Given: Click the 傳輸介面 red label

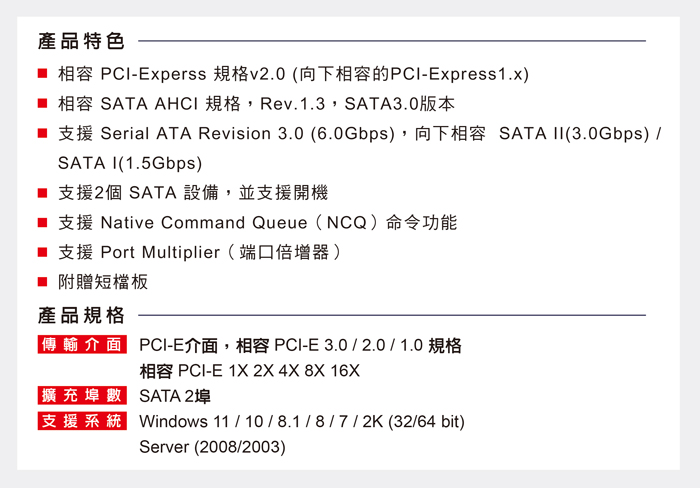Looking at the screenshot, I should pos(82,346).
